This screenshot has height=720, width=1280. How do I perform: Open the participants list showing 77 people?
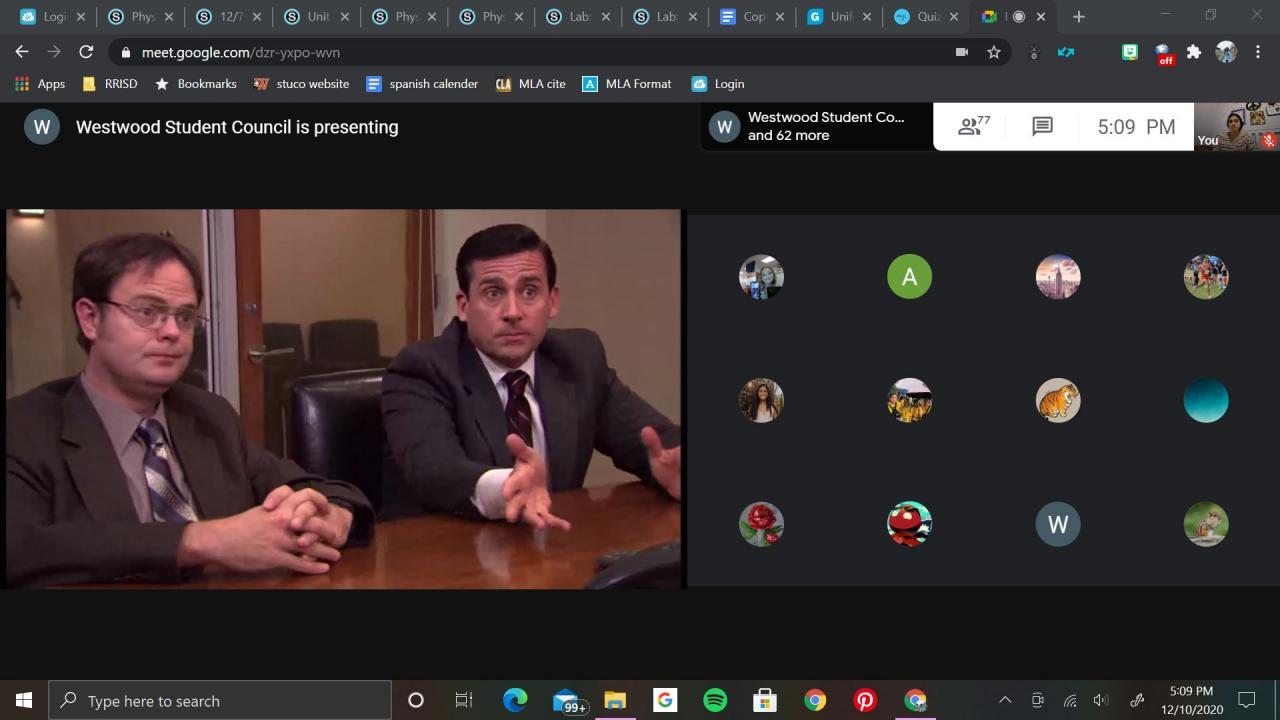(973, 127)
